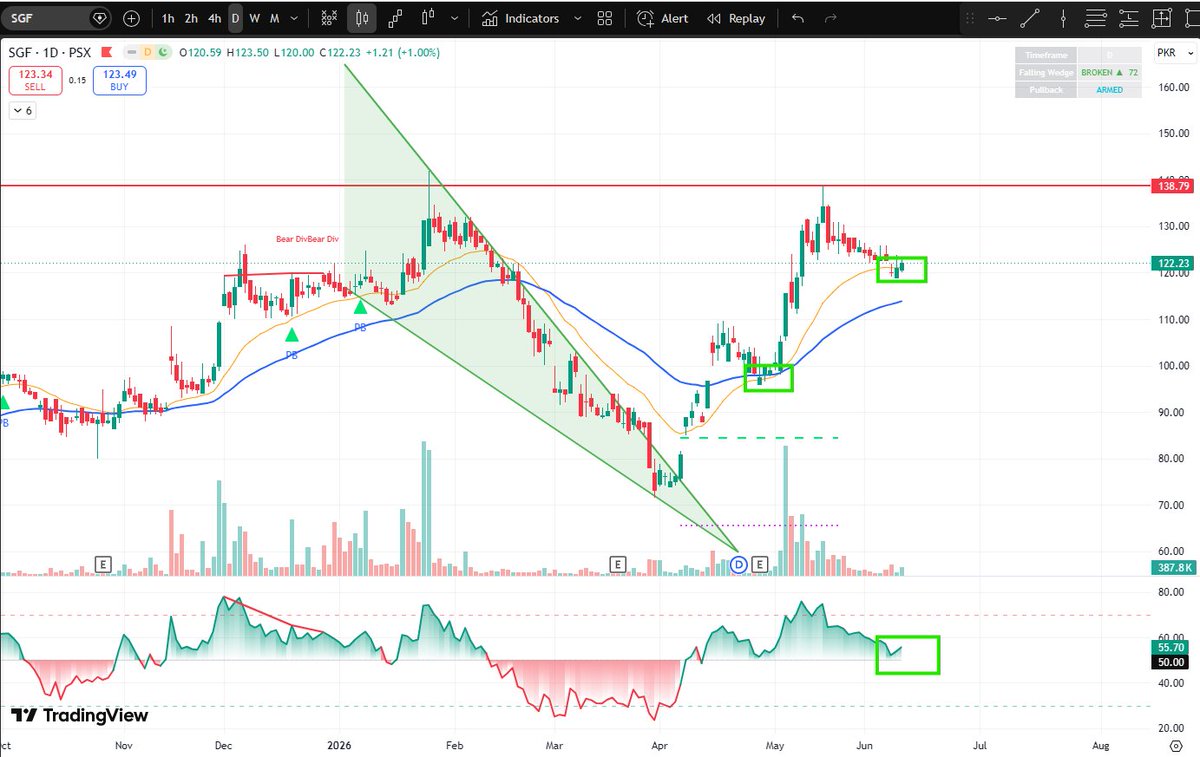The width and height of the screenshot is (1200, 757).
Task: Click the green PB triangle near January 2026
Action: 359,306
